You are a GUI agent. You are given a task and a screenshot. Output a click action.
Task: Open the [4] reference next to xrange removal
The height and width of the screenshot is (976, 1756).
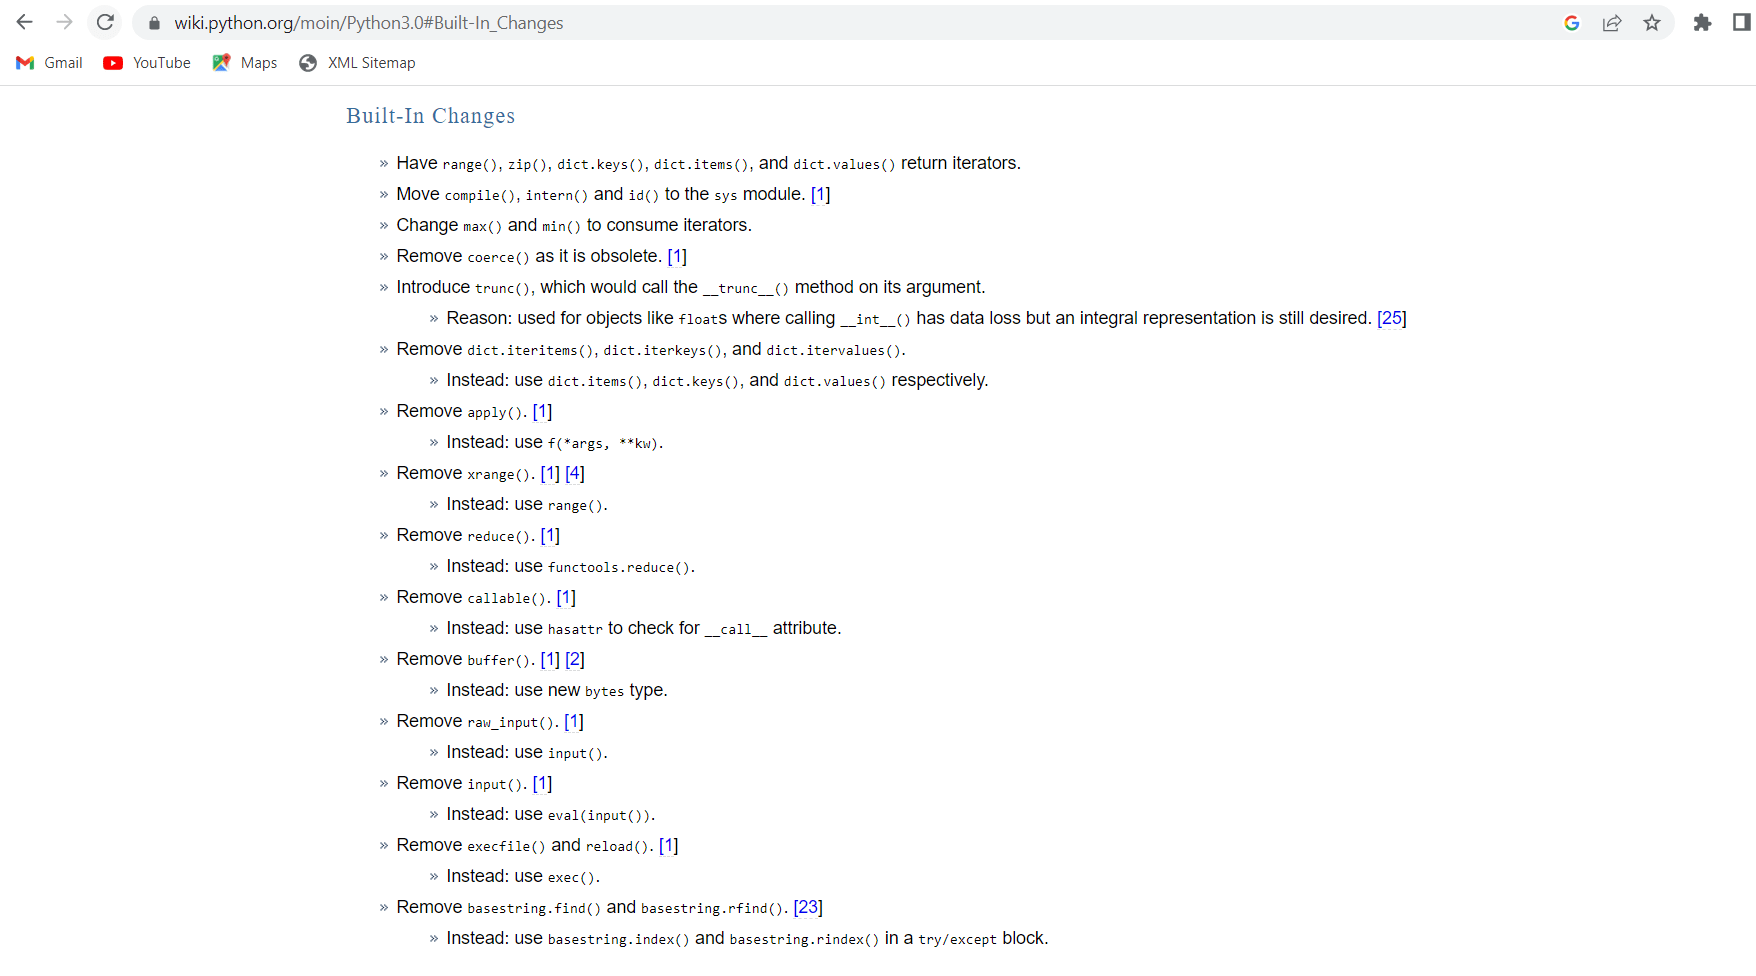(574, 472)
